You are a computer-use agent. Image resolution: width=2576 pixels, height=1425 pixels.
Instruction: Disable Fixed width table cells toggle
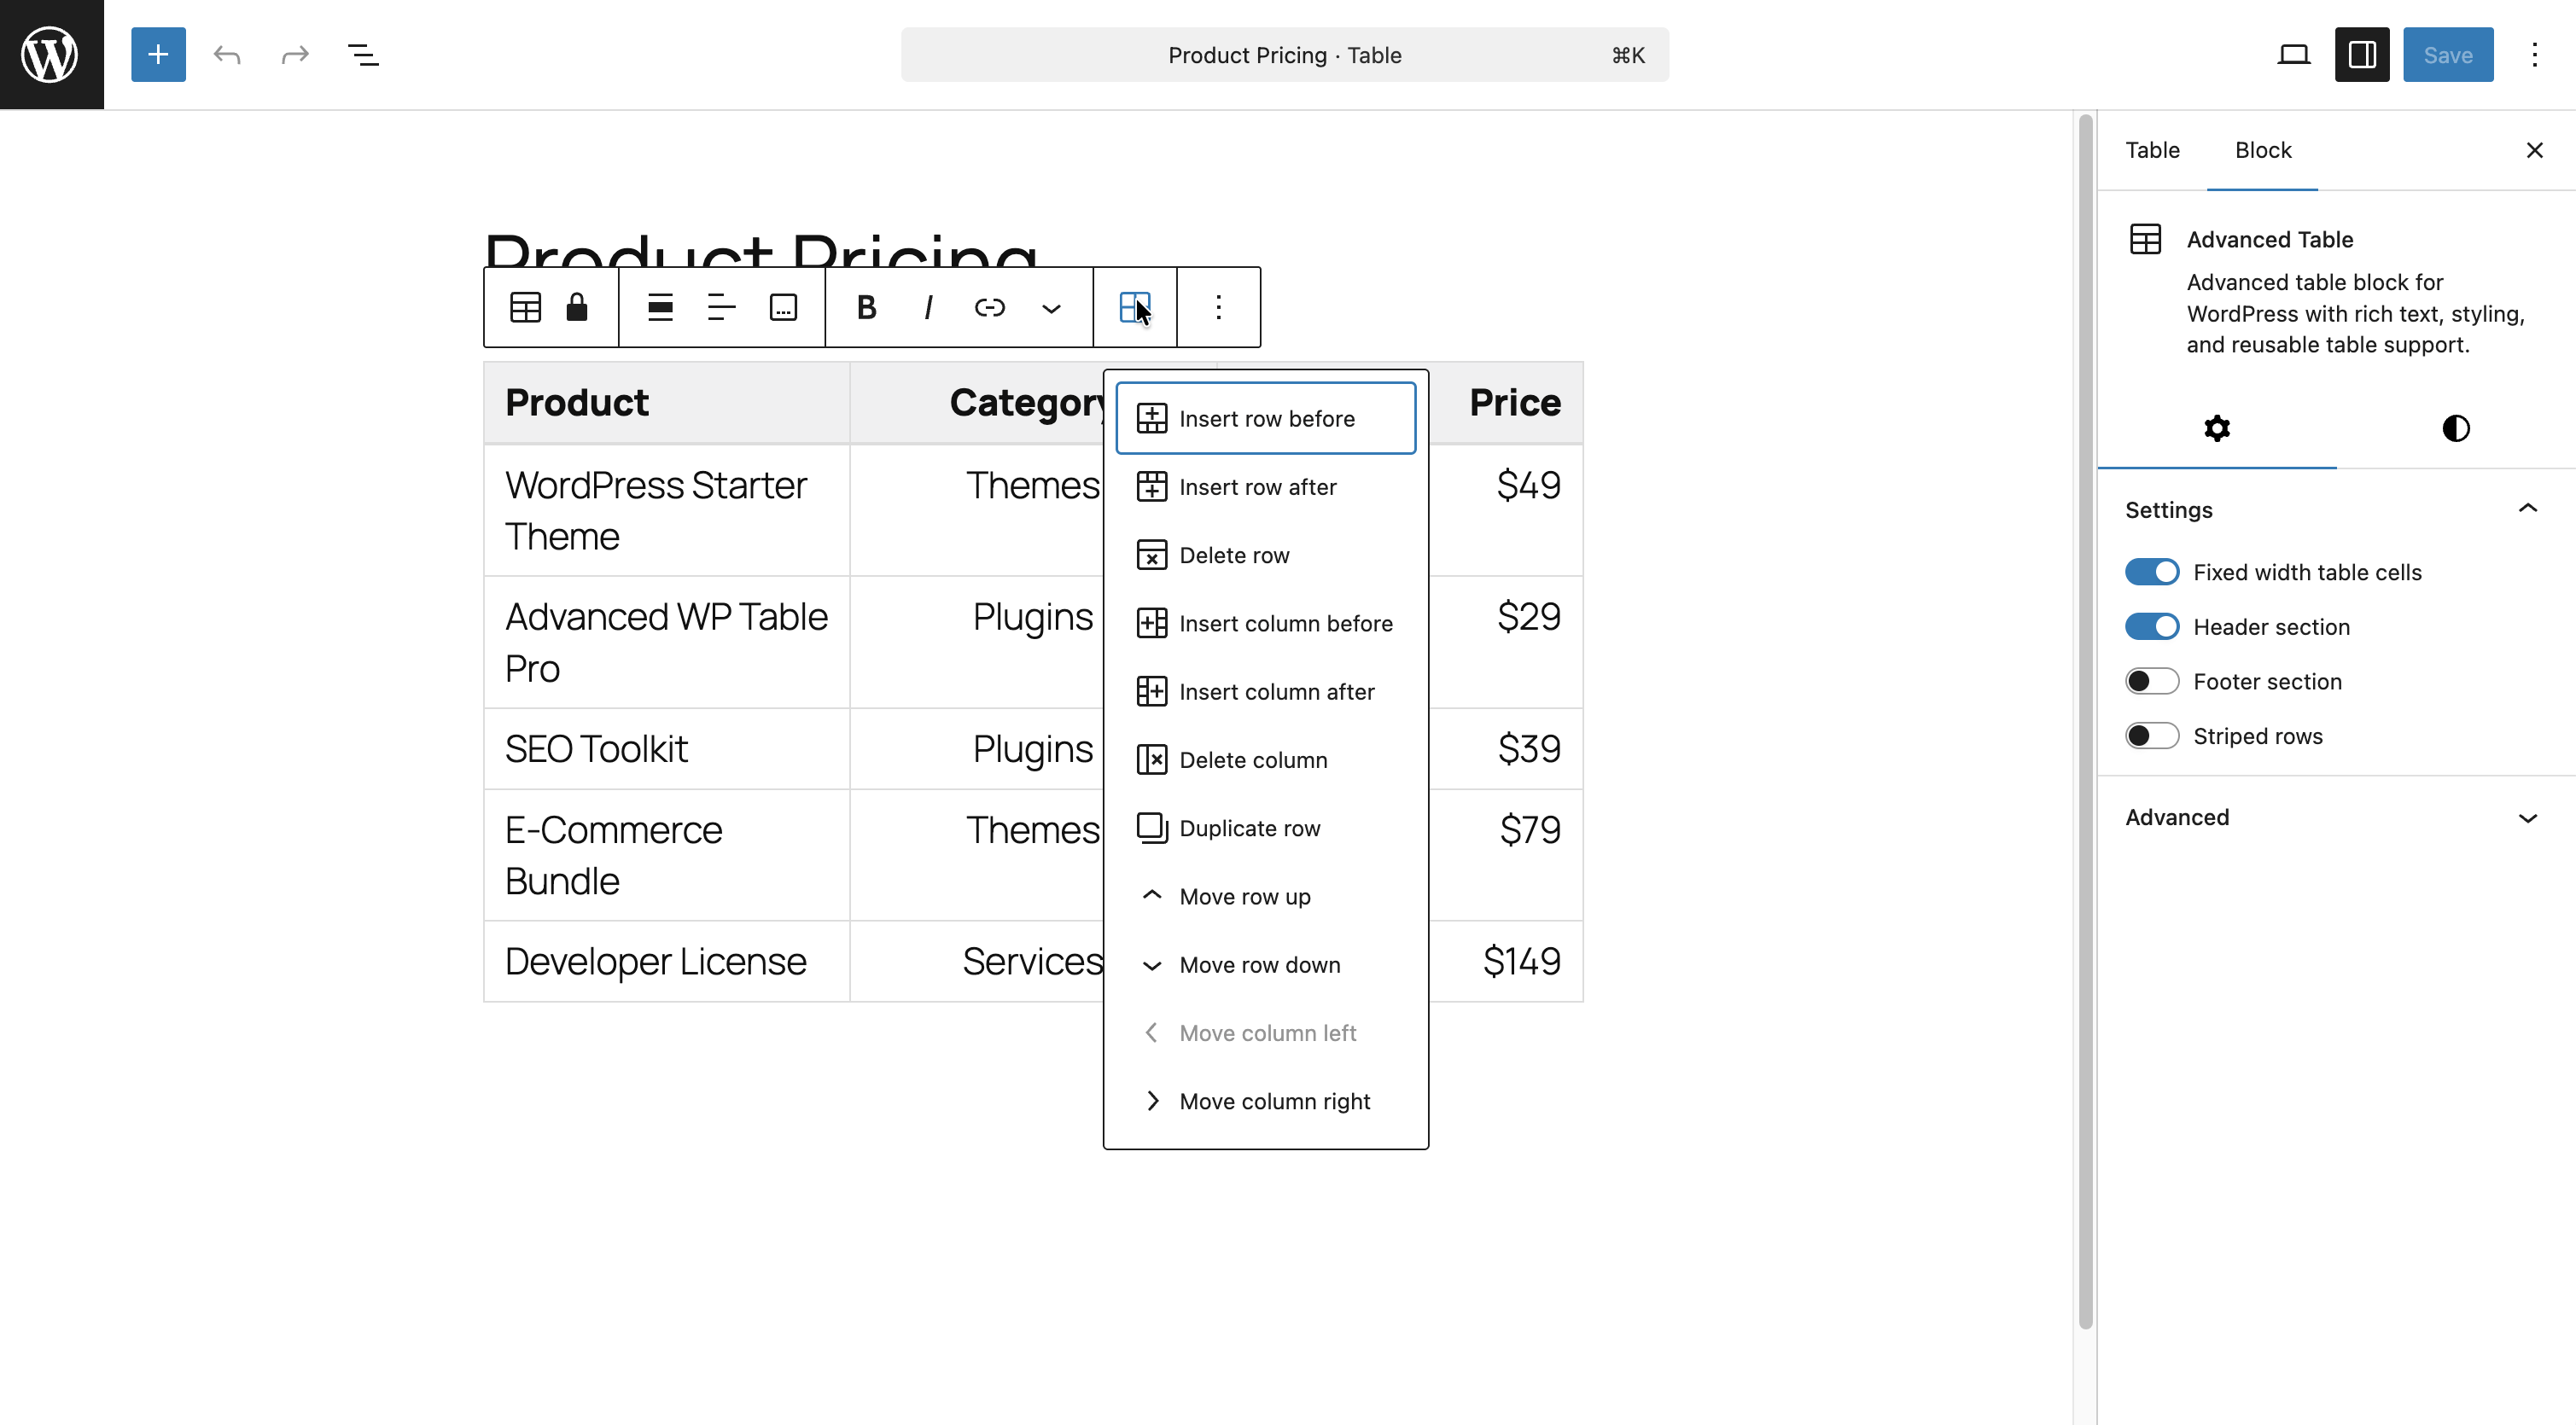(2152, 572)
